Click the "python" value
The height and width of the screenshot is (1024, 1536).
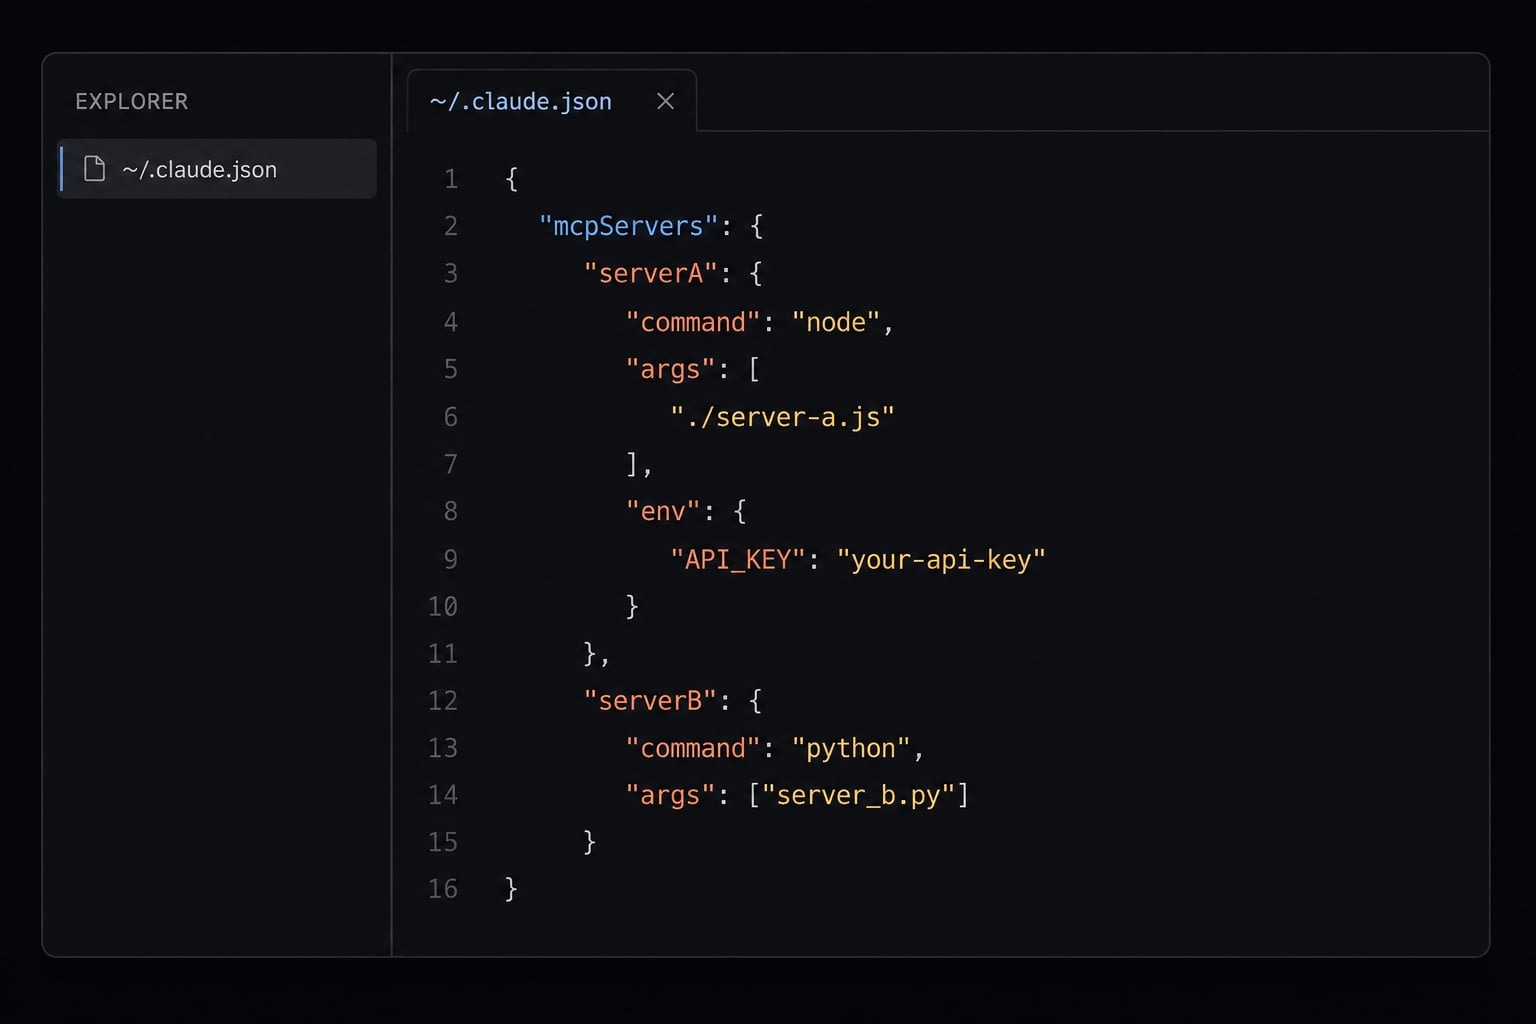pos(851,748)
